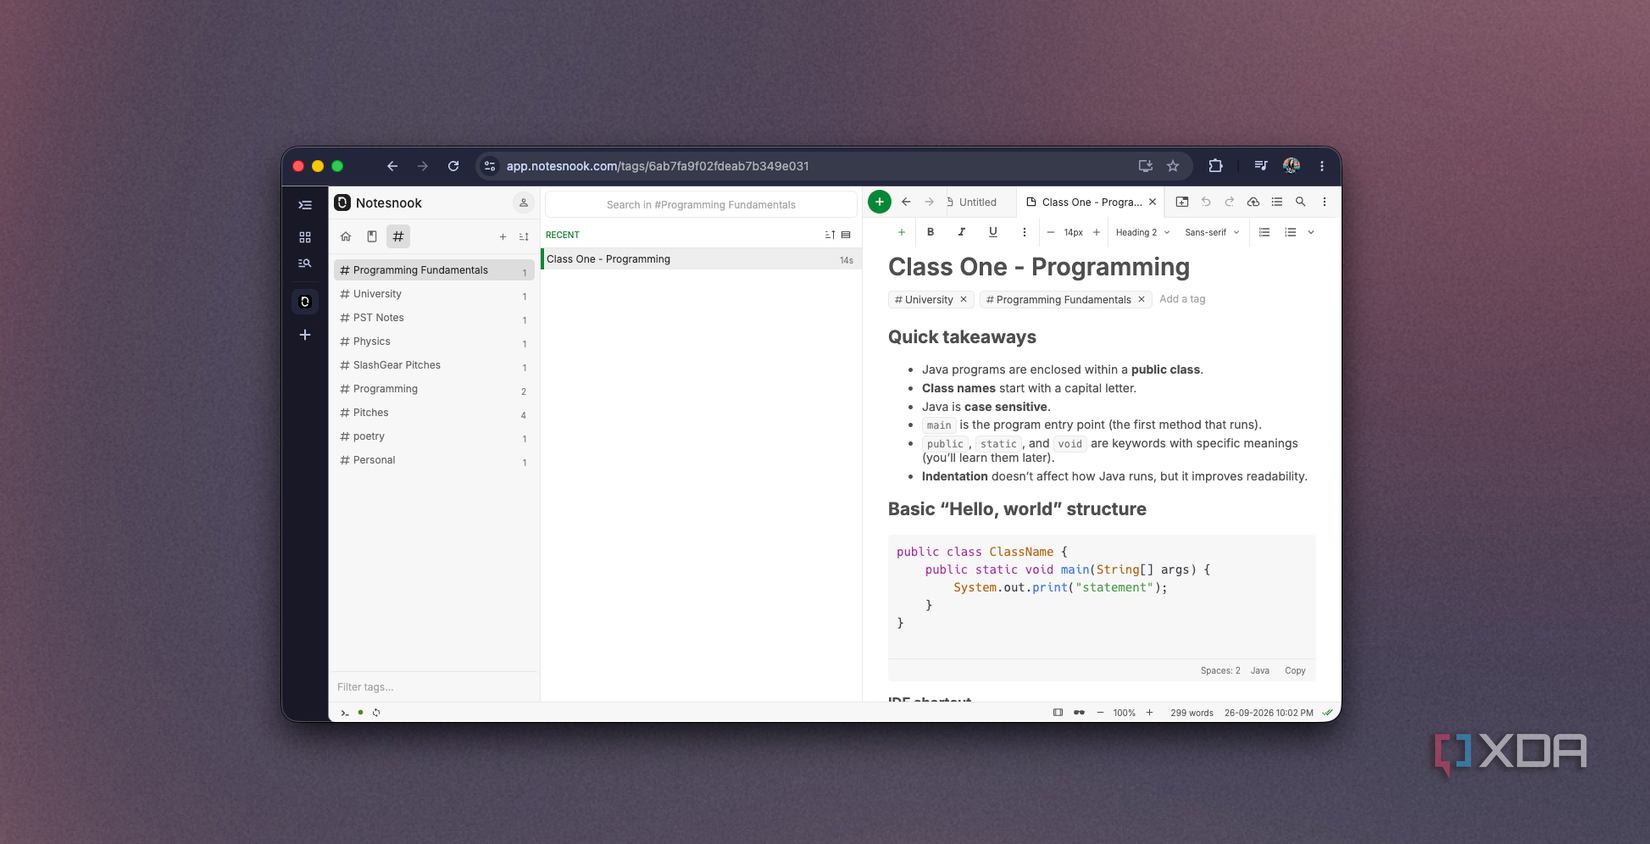Insert a numbered list

point(1290,232)
